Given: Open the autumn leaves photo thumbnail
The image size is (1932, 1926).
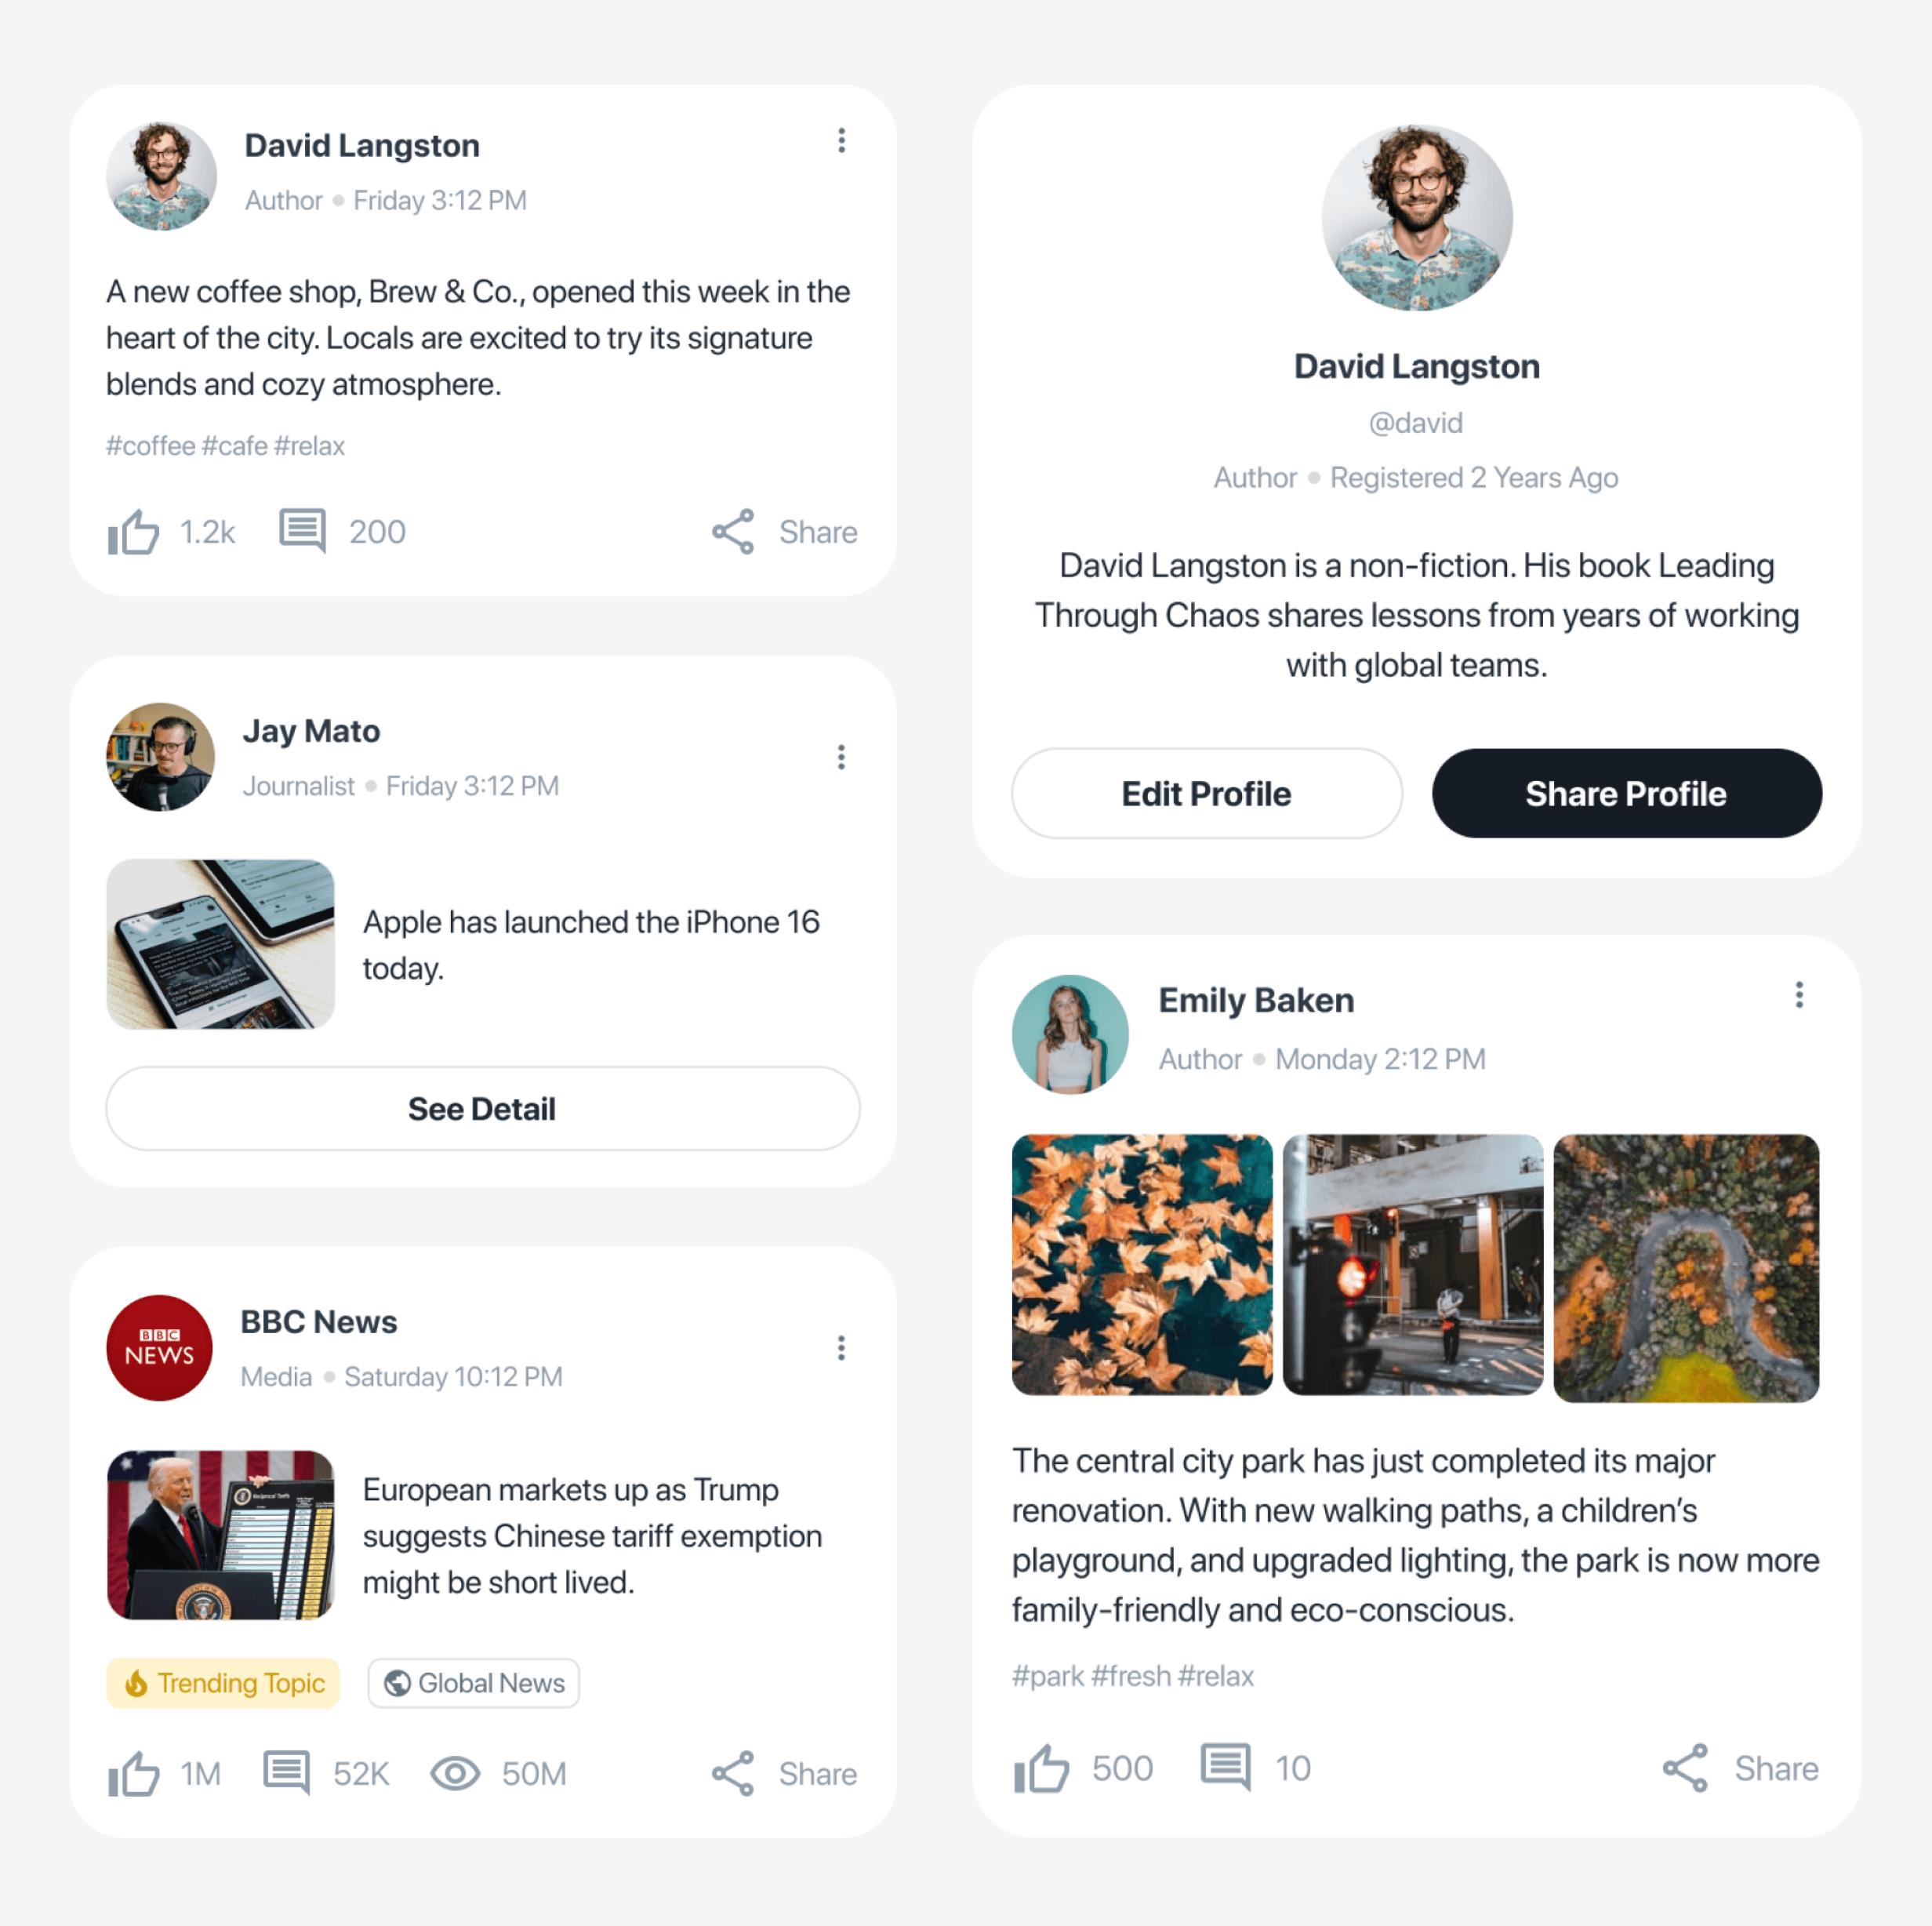Looking at the screenshot, I should [x=1142, y=1265].
